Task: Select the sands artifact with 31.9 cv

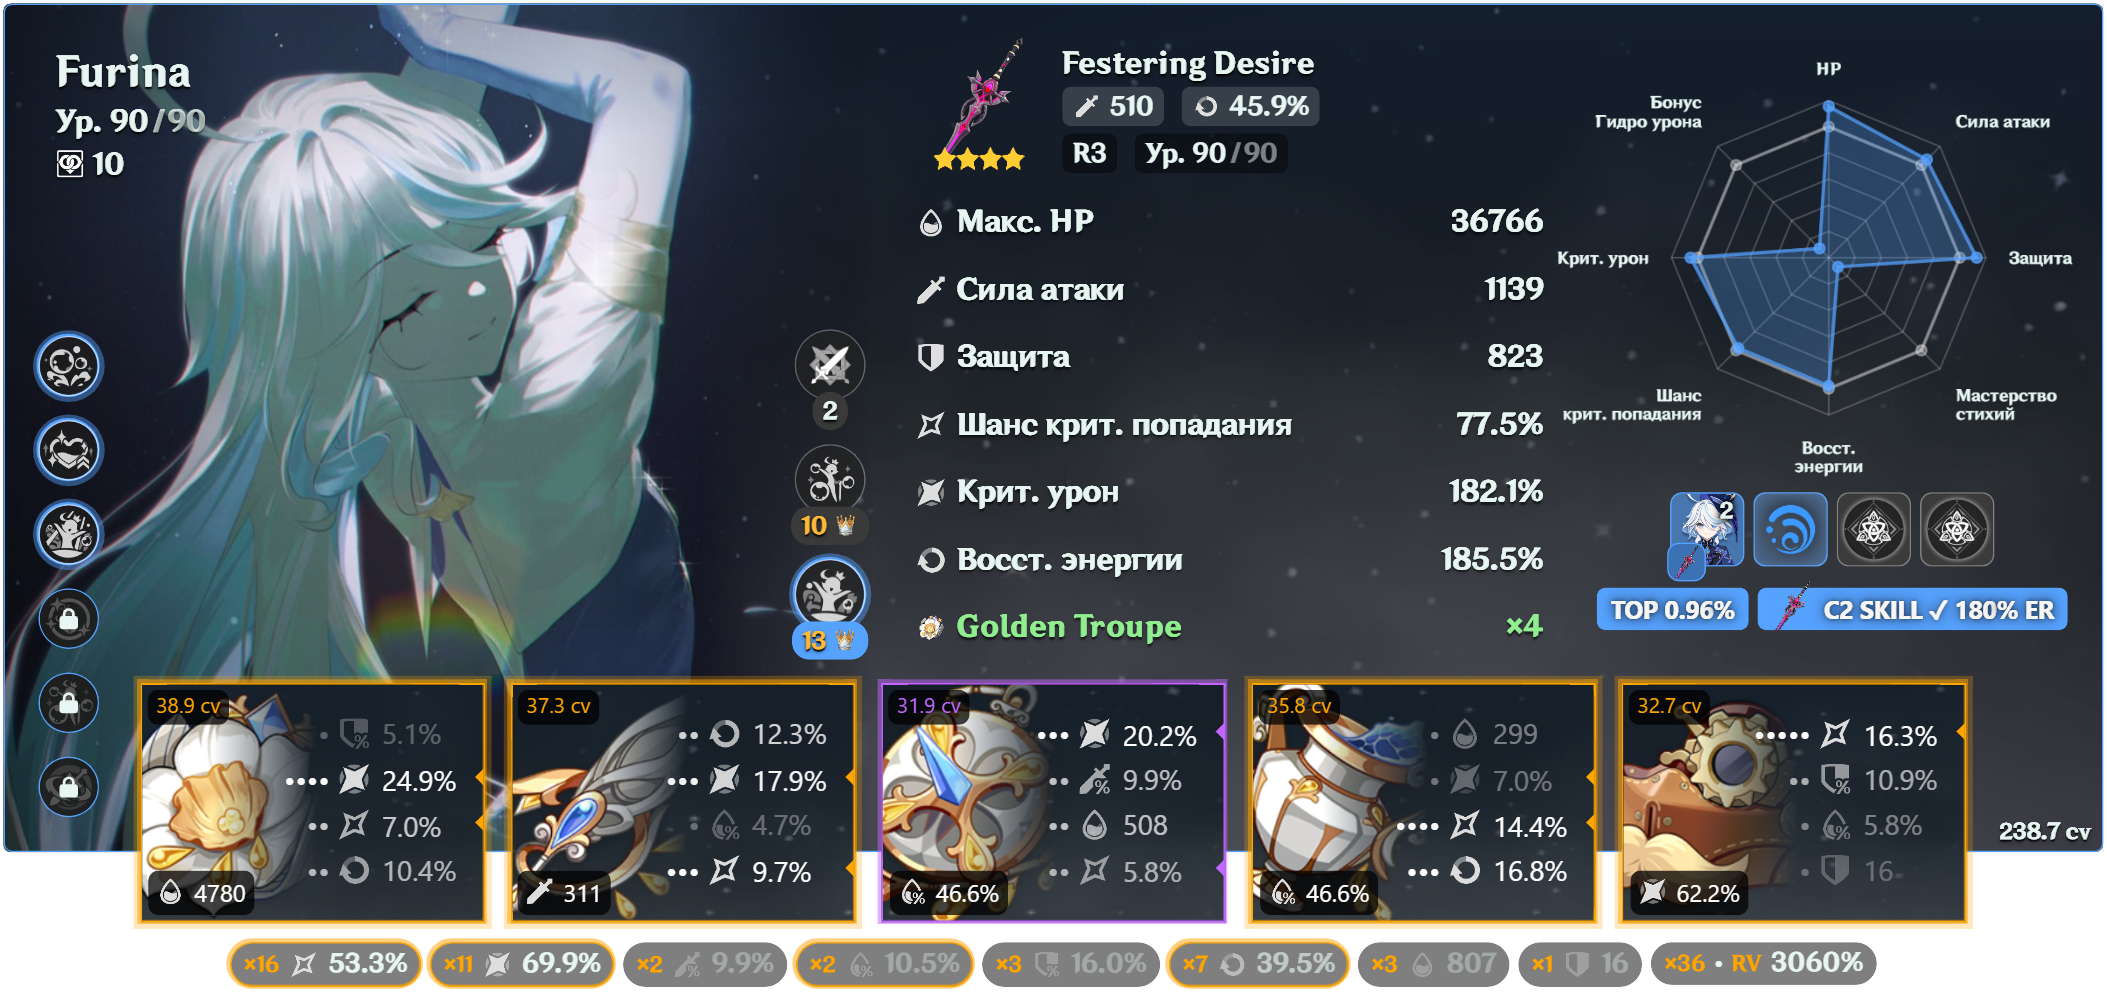Action: click(x=1053, y=802)
